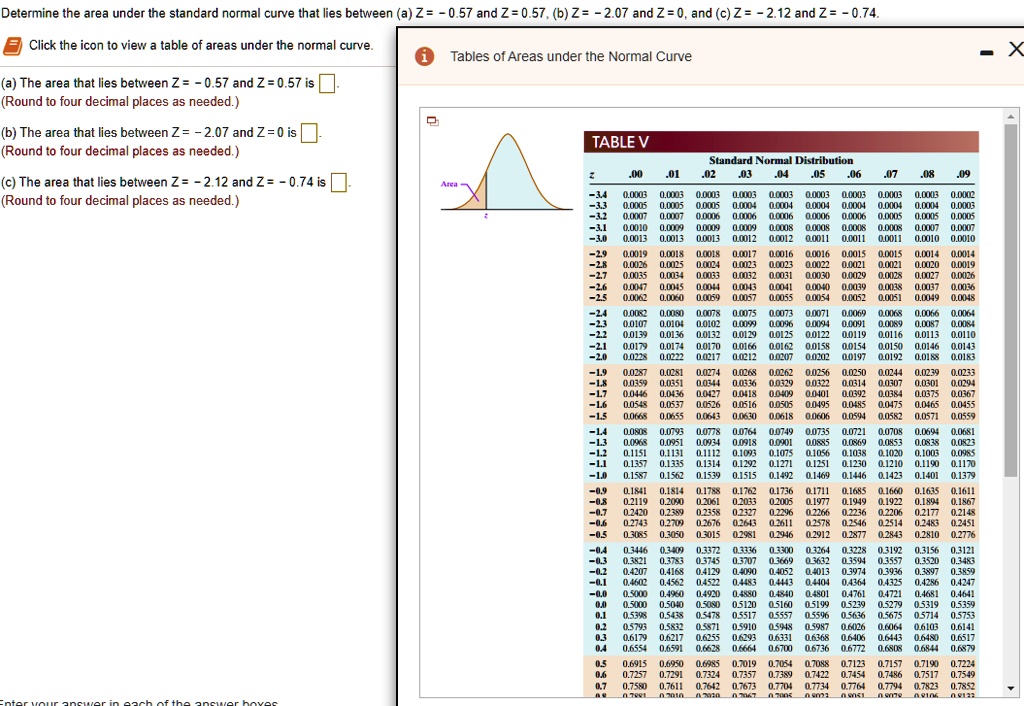Select the answer box for part (c)

[338, 183]
